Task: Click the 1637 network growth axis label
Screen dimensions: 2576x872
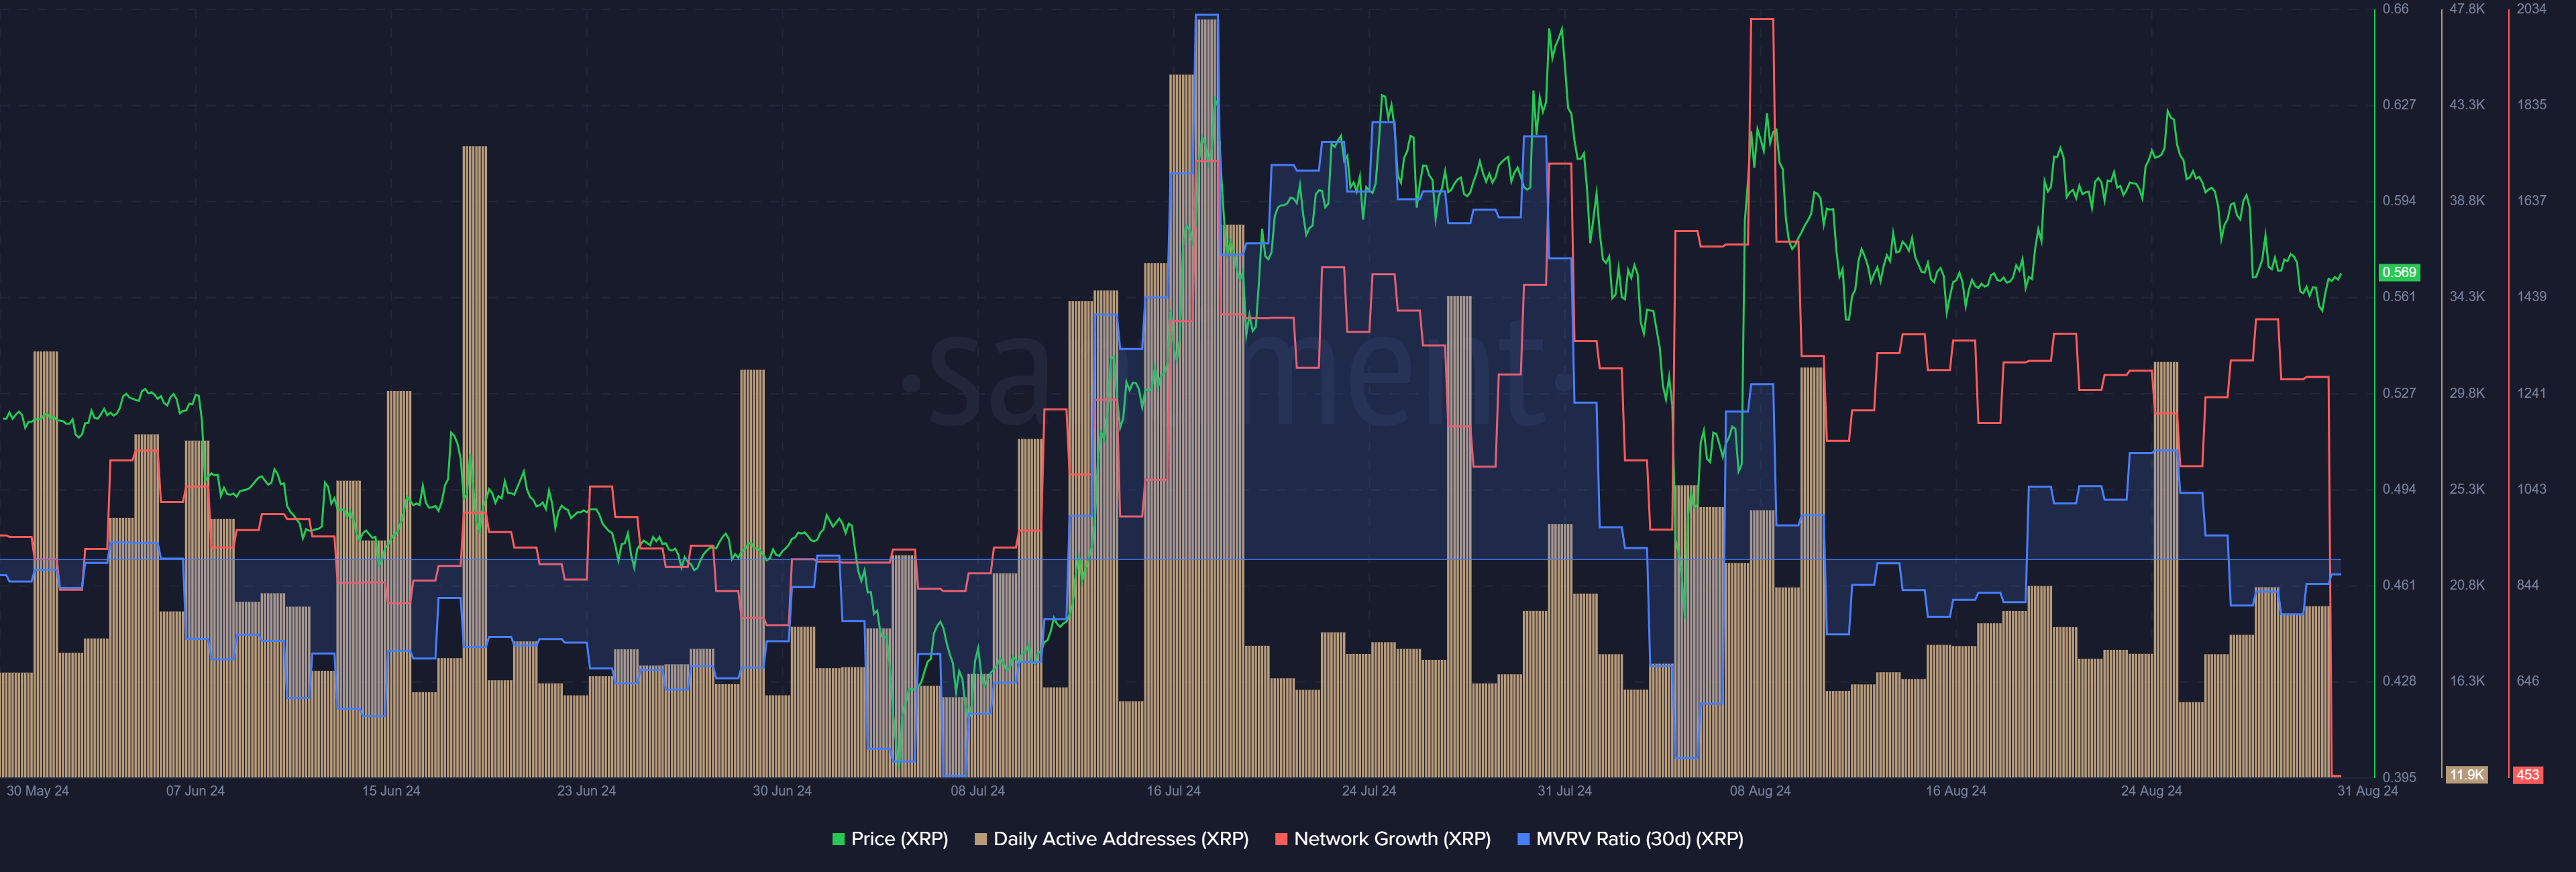Action: pyautogui.click(x=2531, y=201)
